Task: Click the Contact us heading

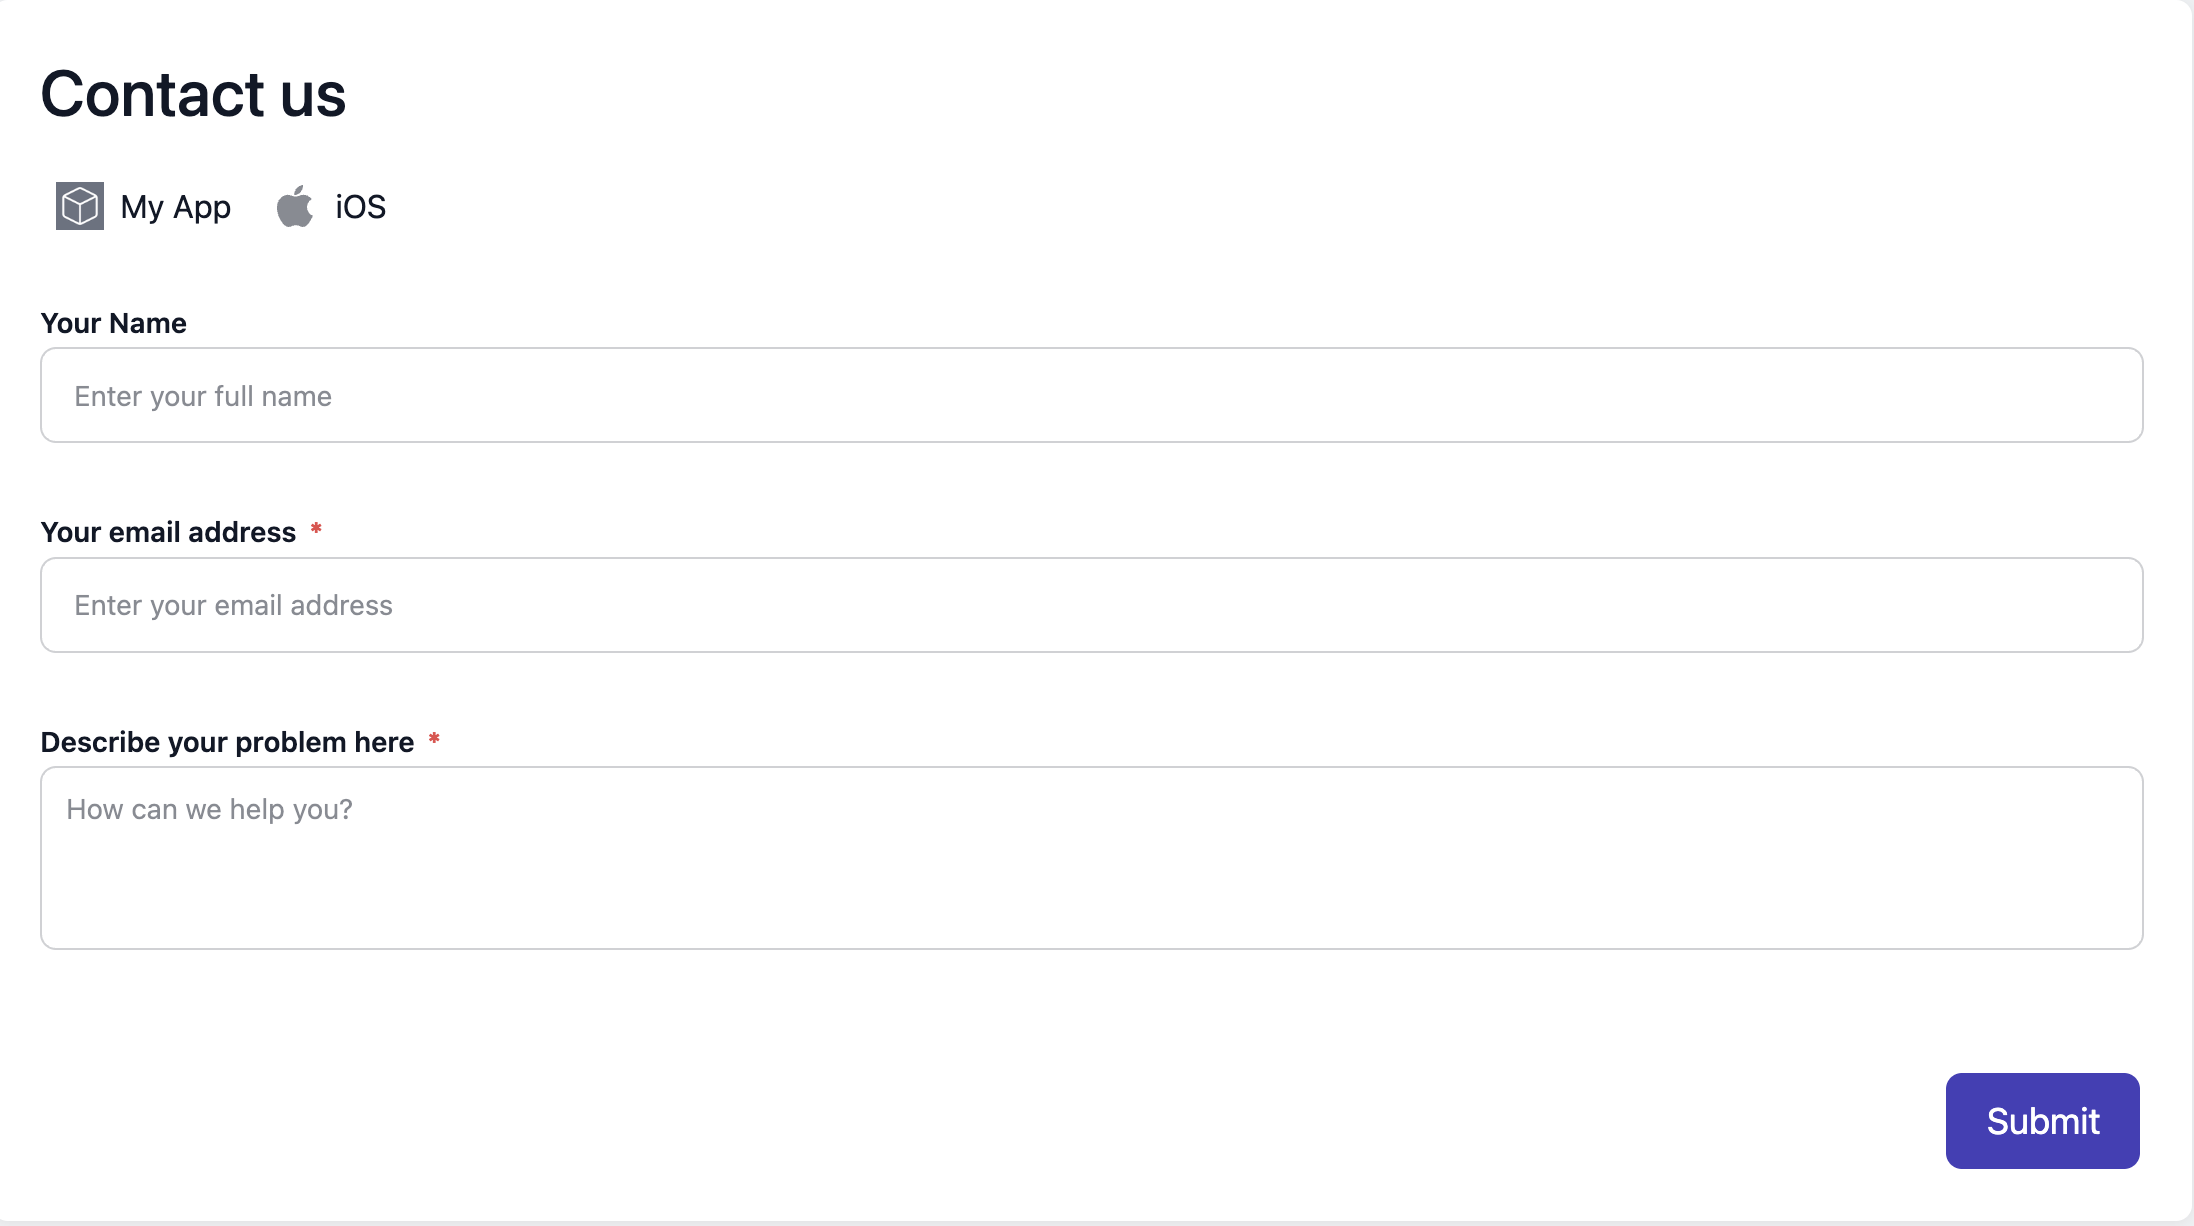Action: coord(193,94)
